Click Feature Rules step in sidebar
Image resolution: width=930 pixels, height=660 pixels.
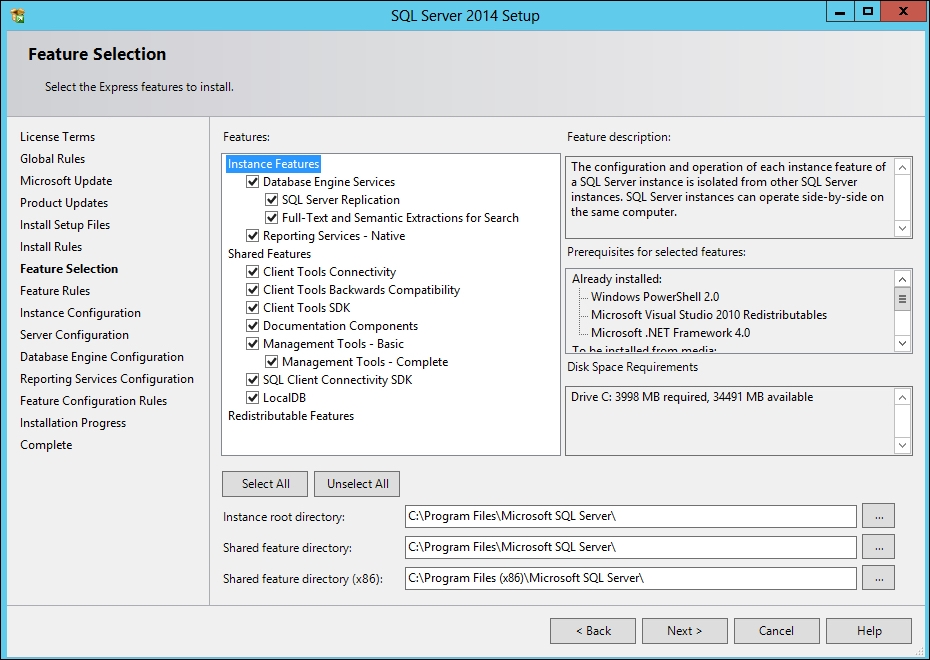pyautogui.click(x=55, y=291)
